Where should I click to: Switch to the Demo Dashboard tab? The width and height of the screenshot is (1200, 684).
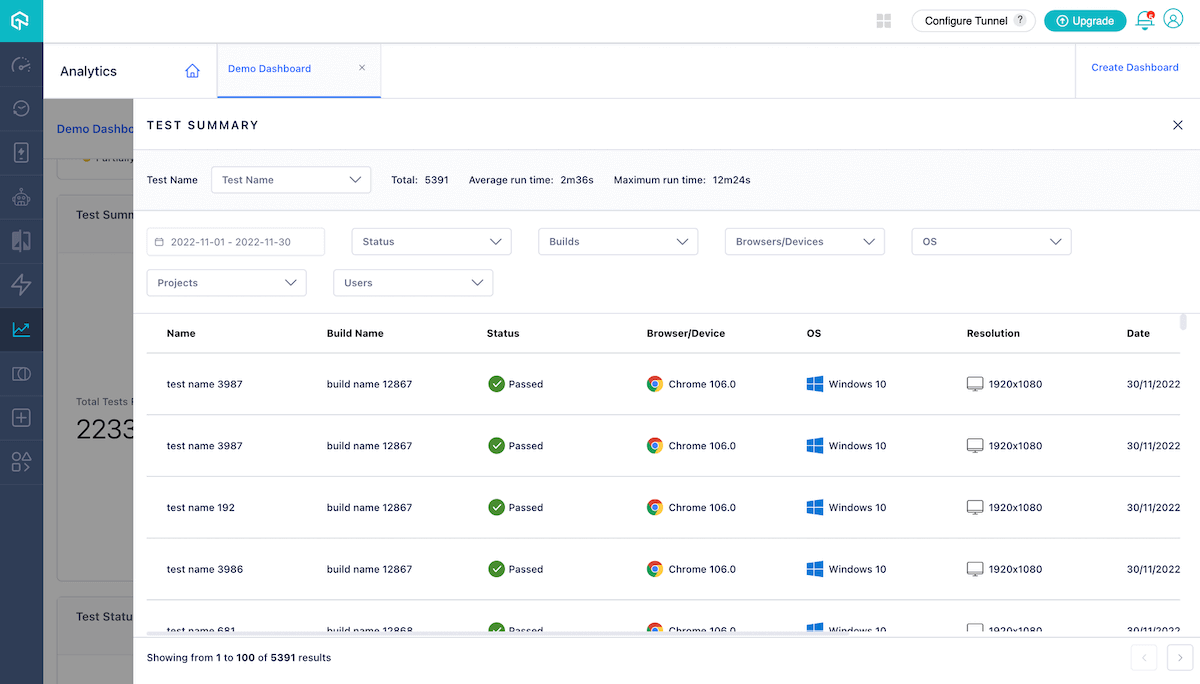click(x=270, y=69)
